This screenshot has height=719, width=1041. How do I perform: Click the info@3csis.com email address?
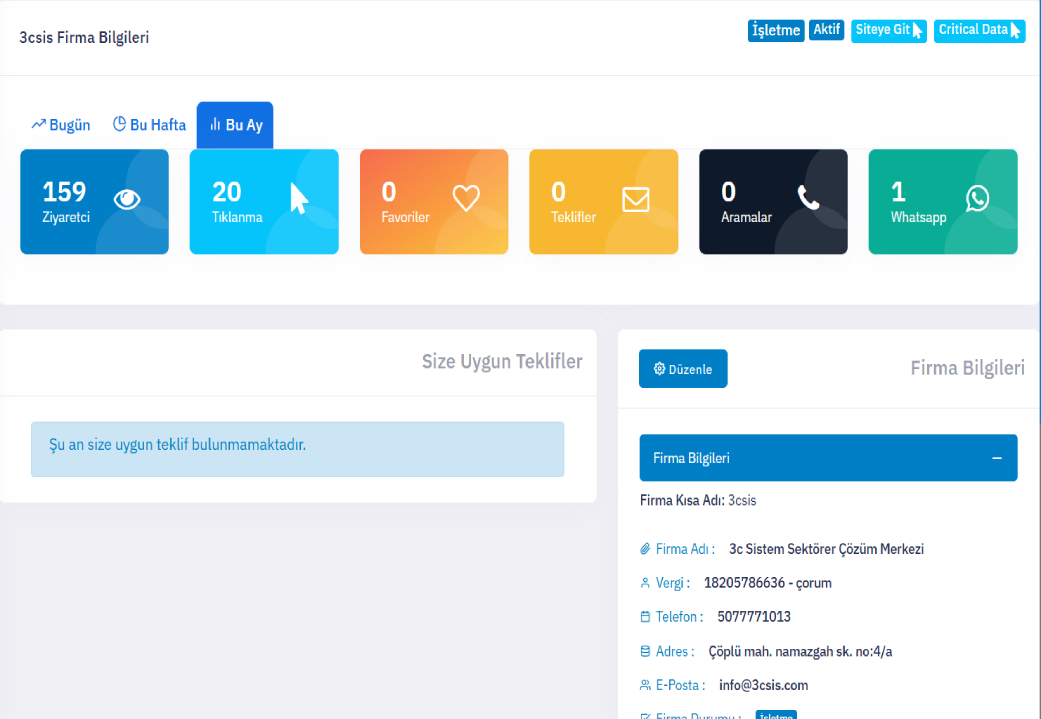pyautogui.click(x=763, y=685)
